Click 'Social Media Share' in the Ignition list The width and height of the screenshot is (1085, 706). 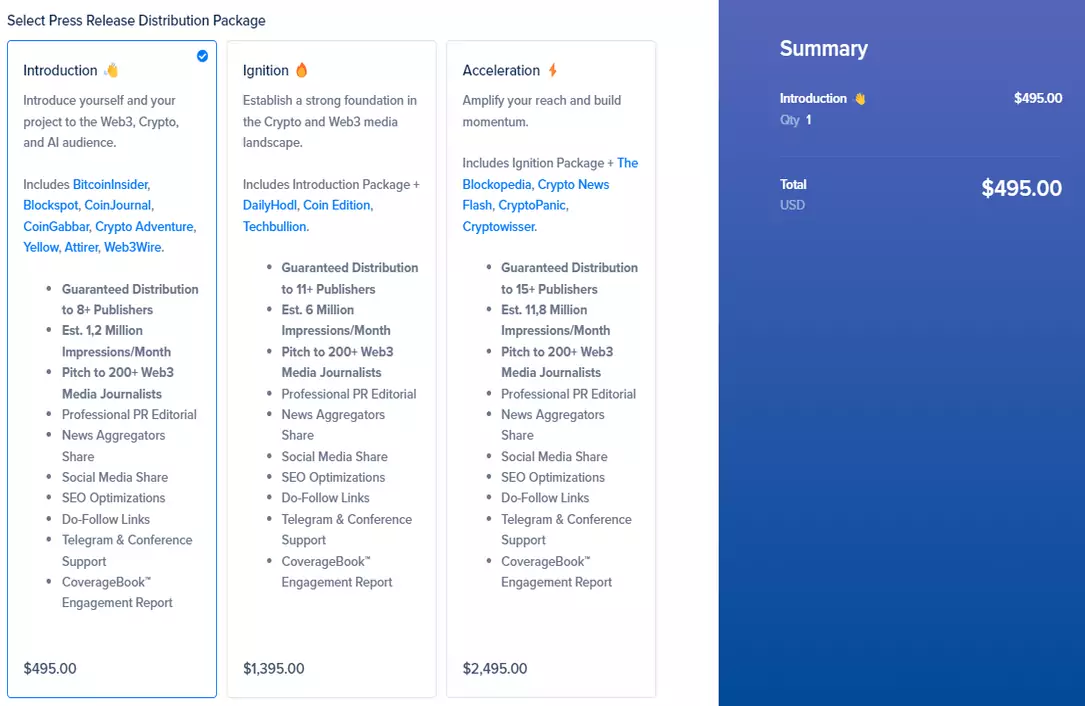(x=334, y=457)
